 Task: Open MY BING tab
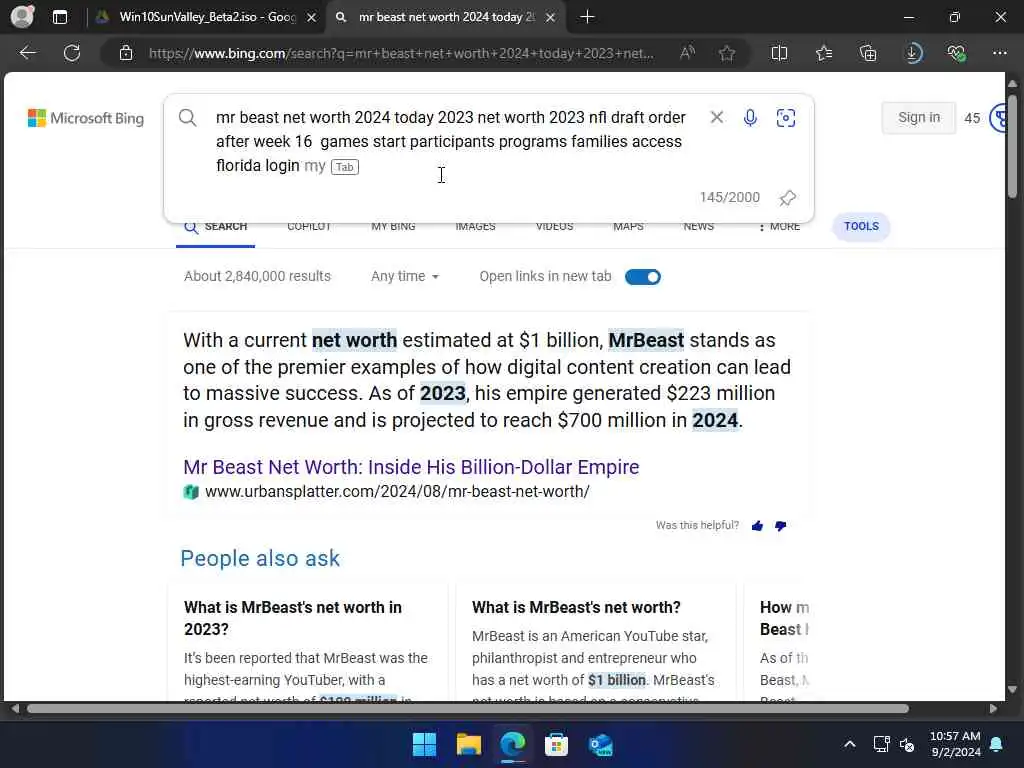[x=393, y=227]
